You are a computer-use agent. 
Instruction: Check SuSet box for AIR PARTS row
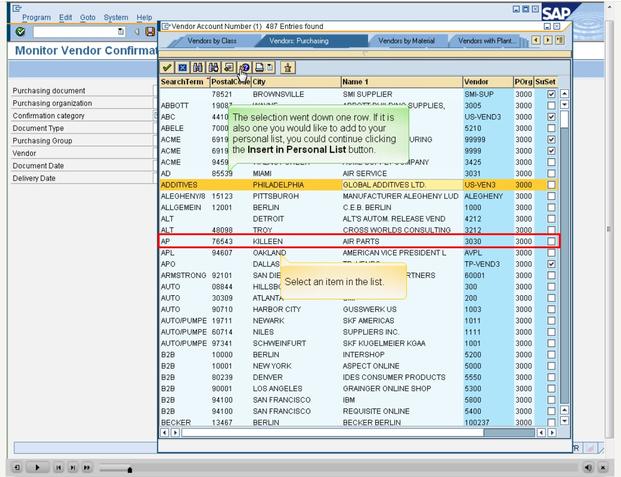pos(551,241)
